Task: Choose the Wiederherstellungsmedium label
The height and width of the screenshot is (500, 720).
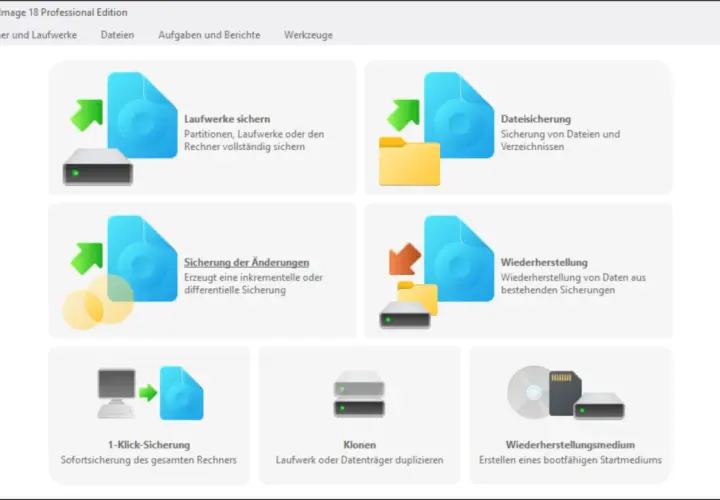Action: click(x=570, y=445)
